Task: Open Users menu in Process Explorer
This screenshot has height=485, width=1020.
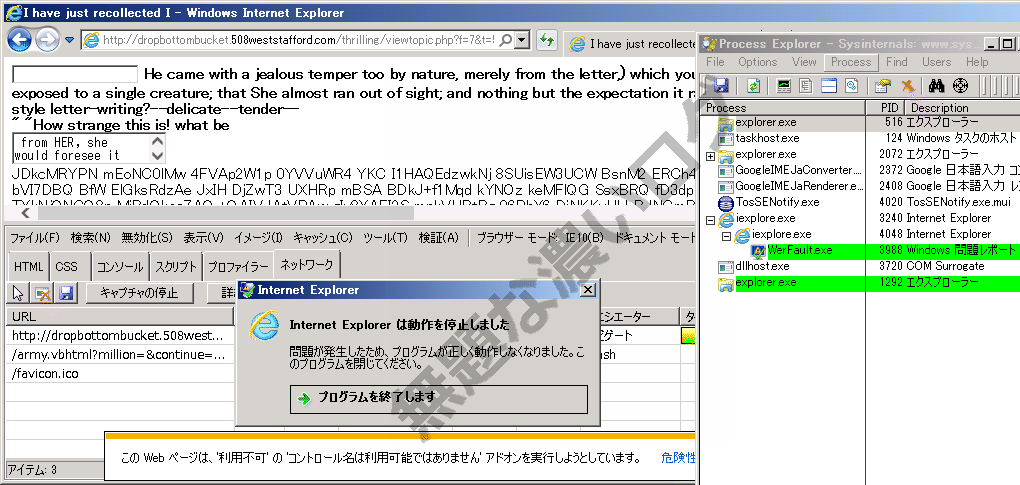Action: [x=936, y=62]
